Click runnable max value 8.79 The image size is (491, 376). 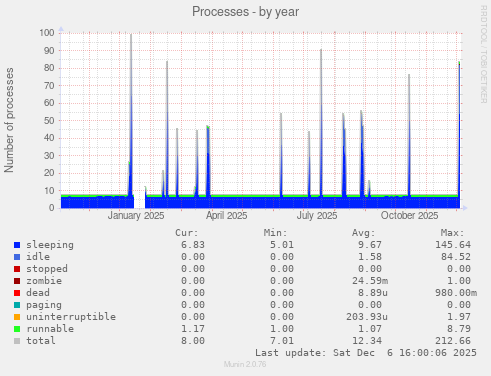pos(459,329)
